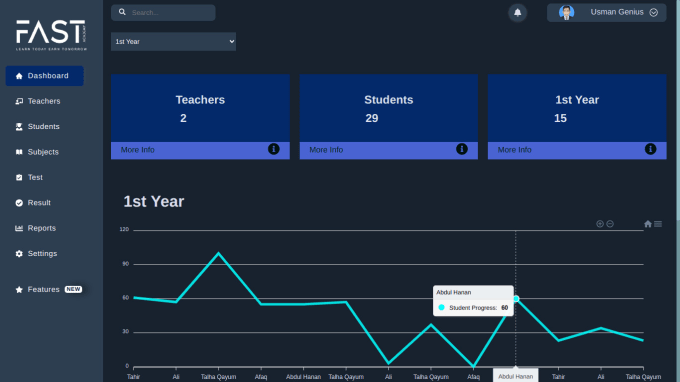The image size is (680, 382).
Task: Open the chart hamburger menu
Action: coord(658,224)
